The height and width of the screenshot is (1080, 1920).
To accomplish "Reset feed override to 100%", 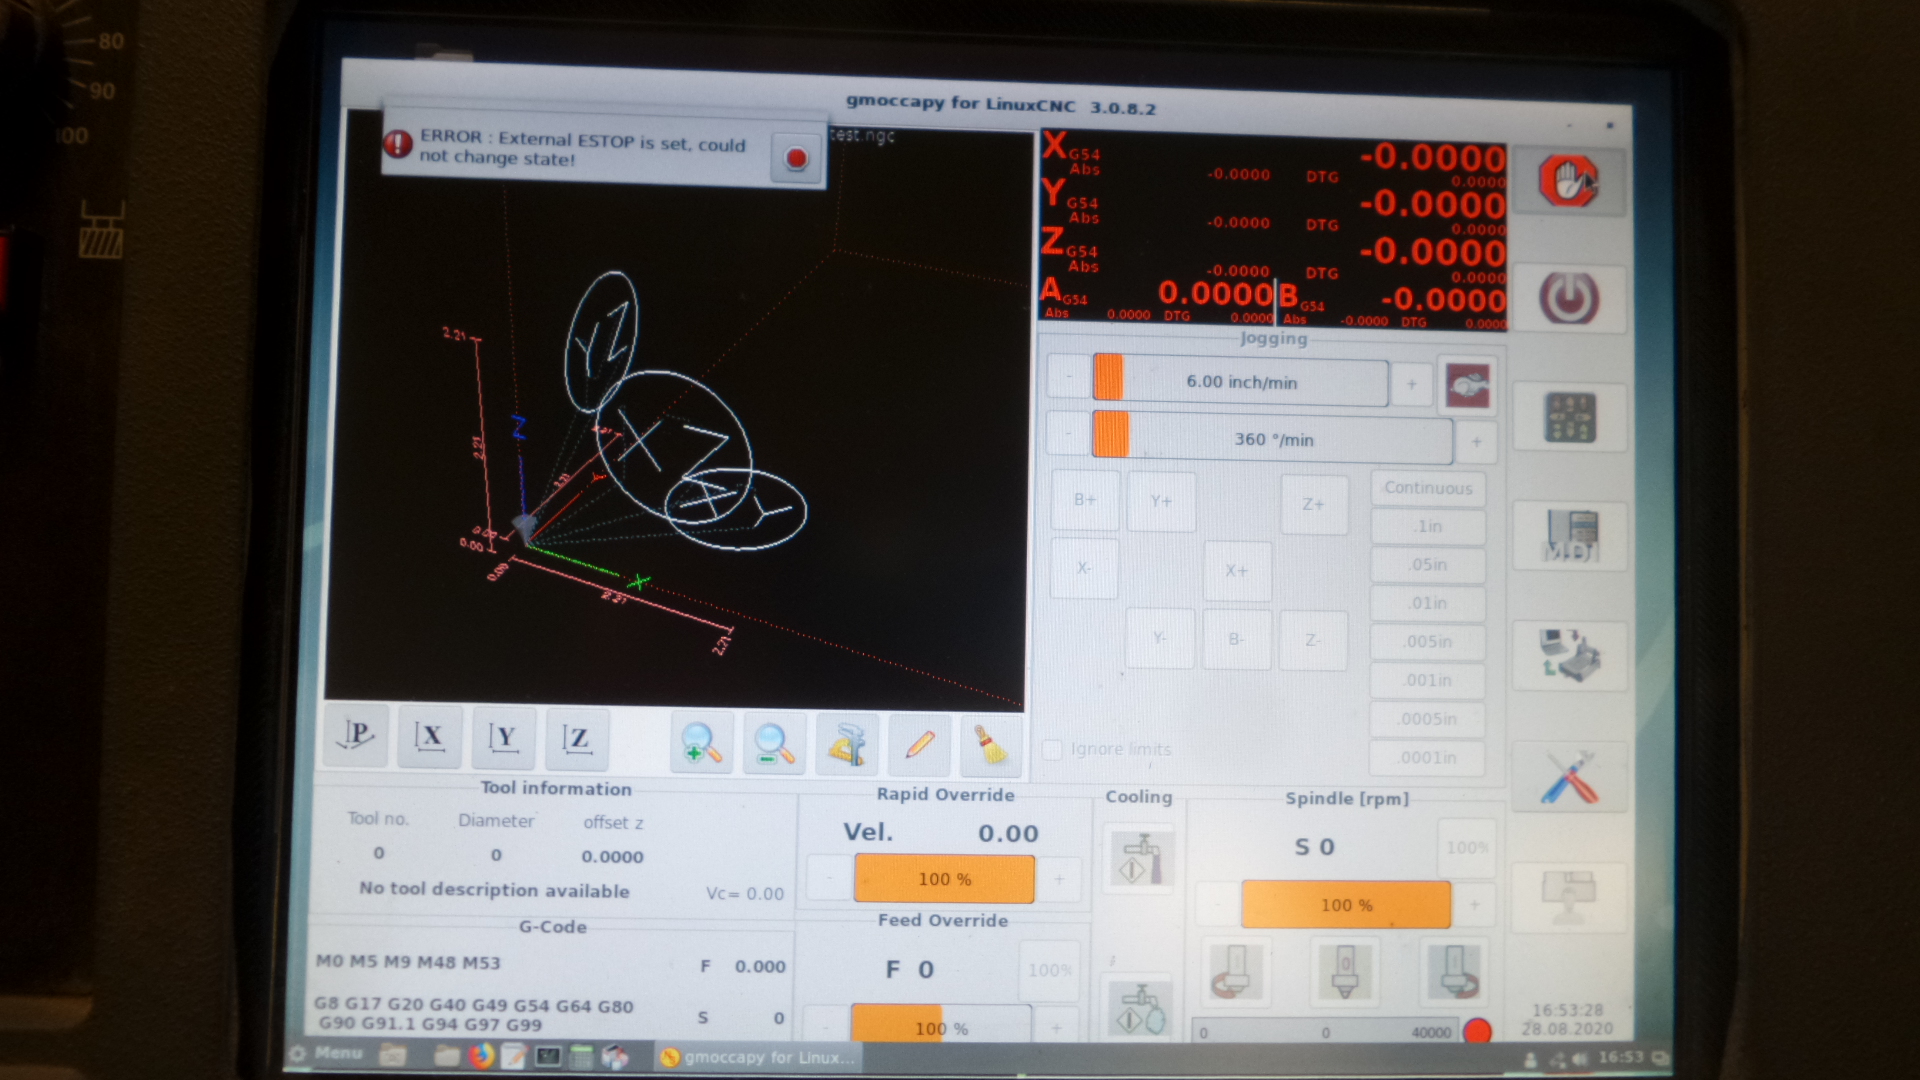I will 1049,970.
